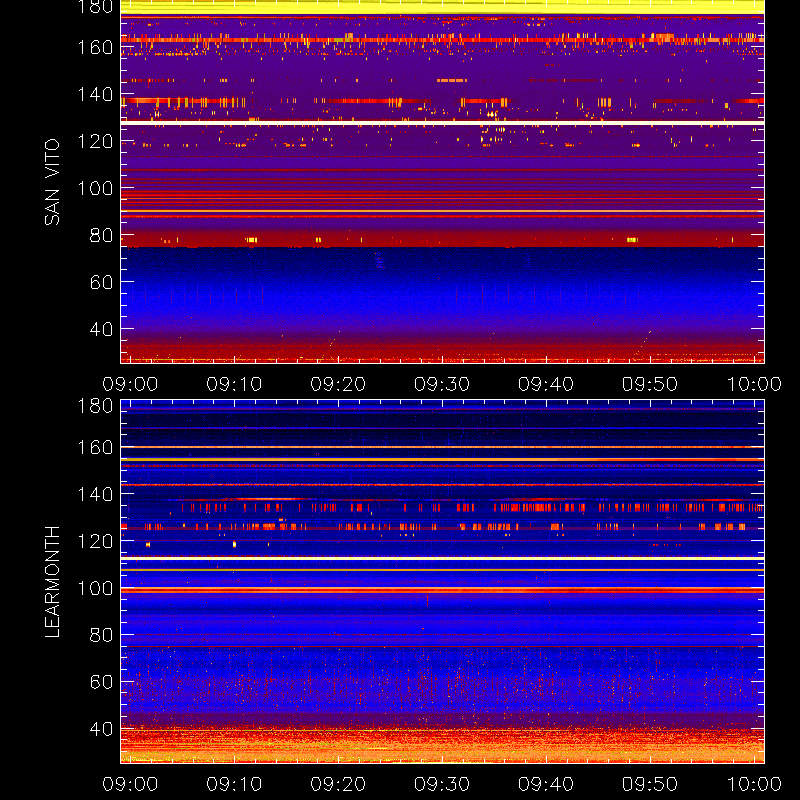Pick the 100 frequency label on Learmonth axis
The image size is (800, 800).
click(x=95, y=588)
